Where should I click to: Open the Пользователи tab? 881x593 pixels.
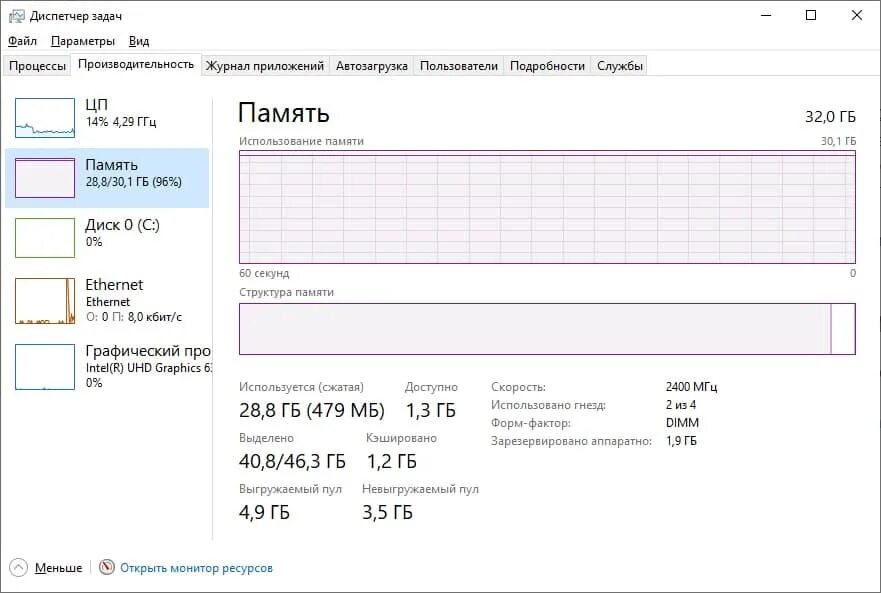tap(458, 66)
